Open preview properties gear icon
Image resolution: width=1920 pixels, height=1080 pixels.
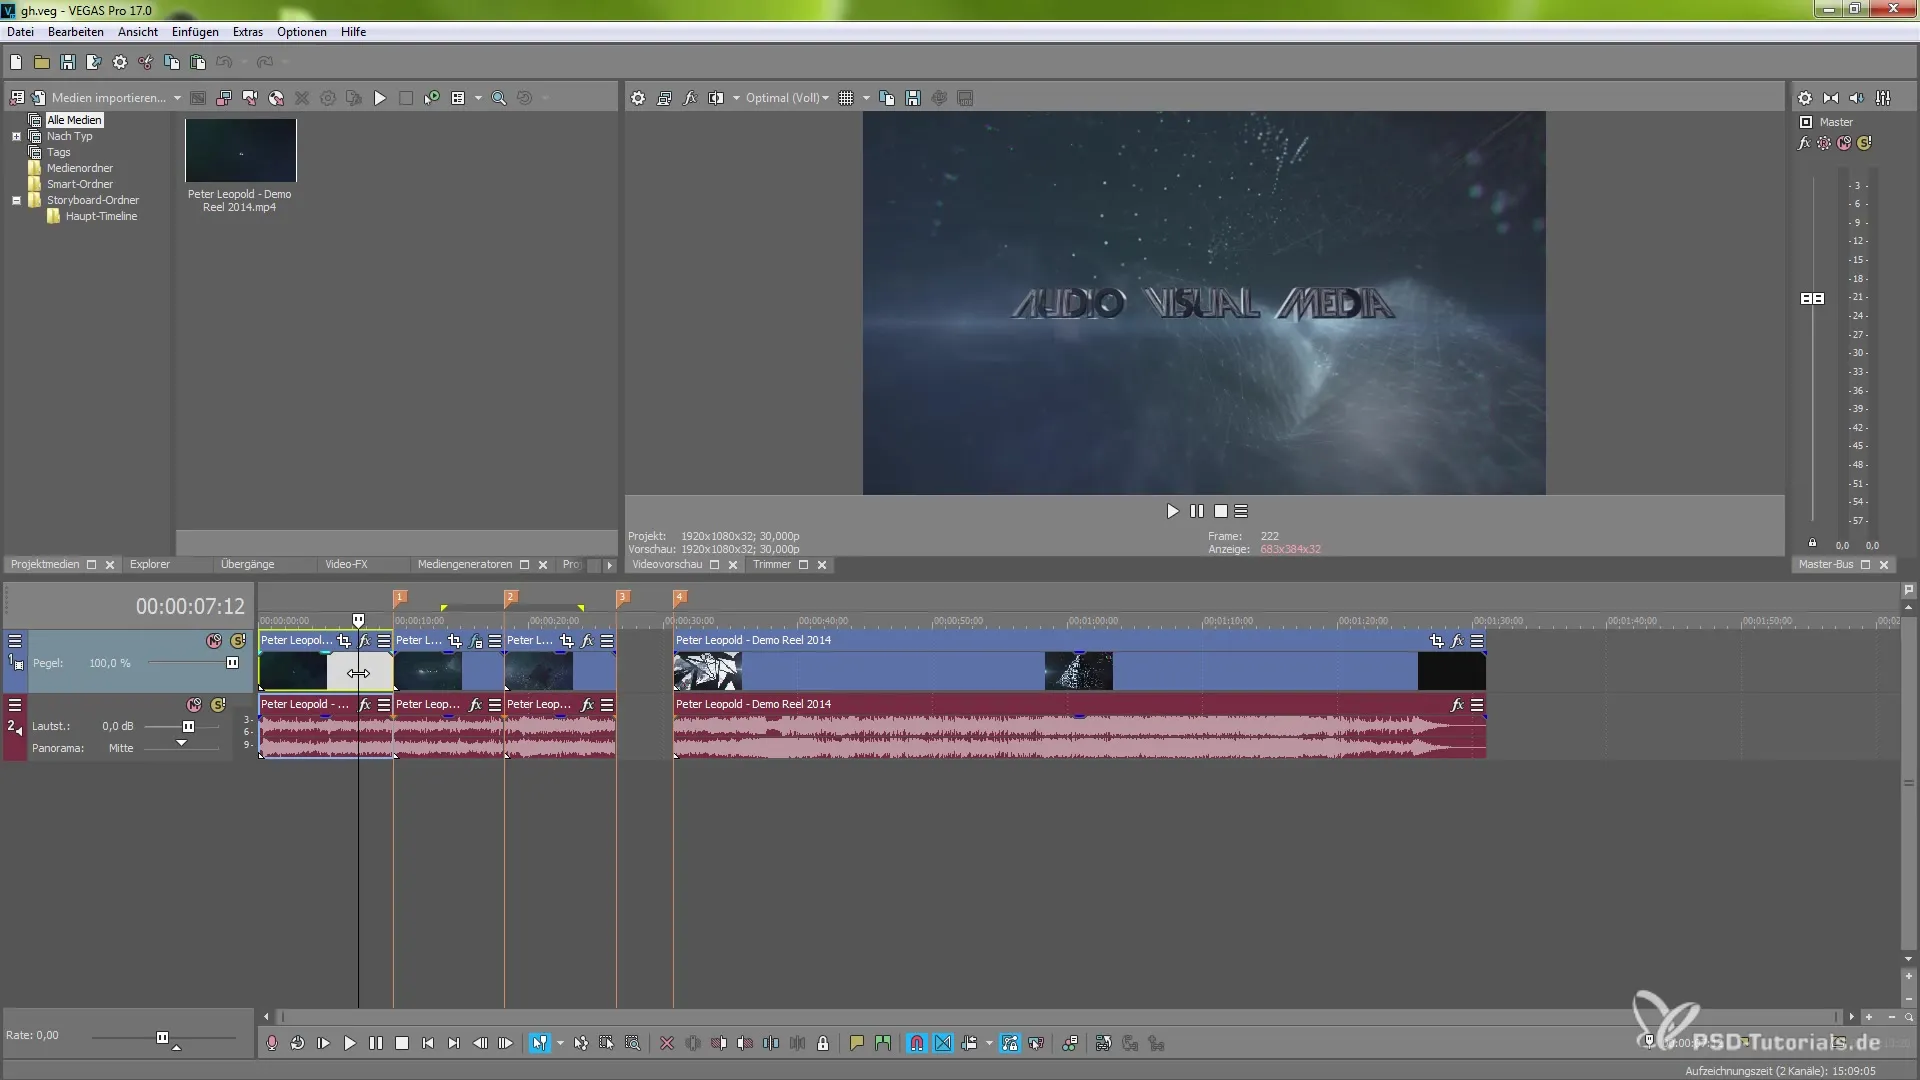pyautogui.click(x=638, y=98)
